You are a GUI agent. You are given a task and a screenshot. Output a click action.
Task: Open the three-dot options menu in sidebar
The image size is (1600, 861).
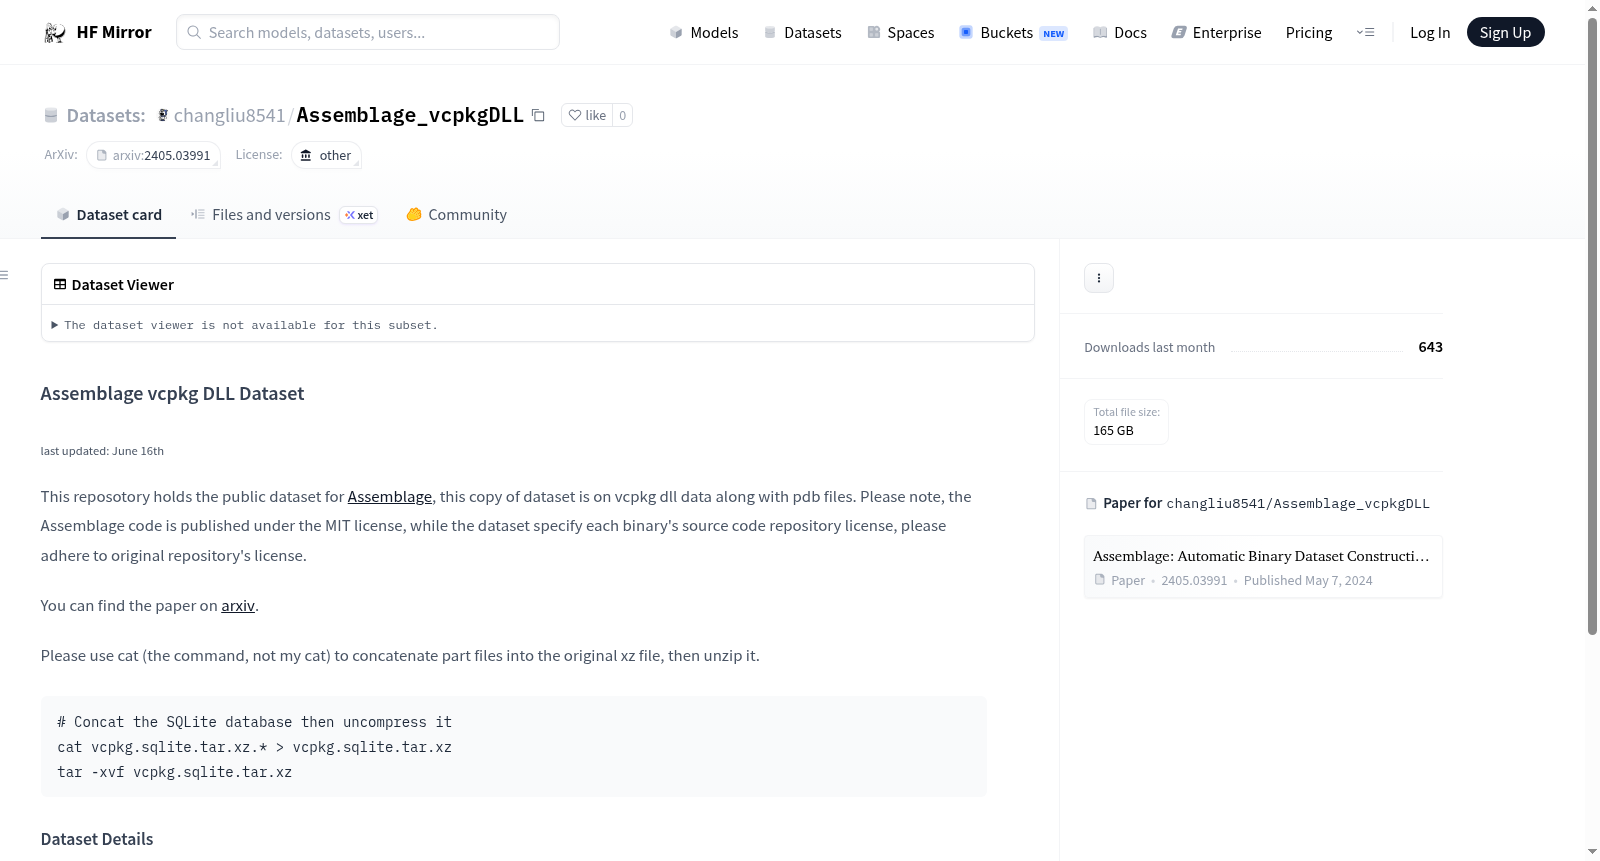pyautogui.click(x=1099, y=278)
